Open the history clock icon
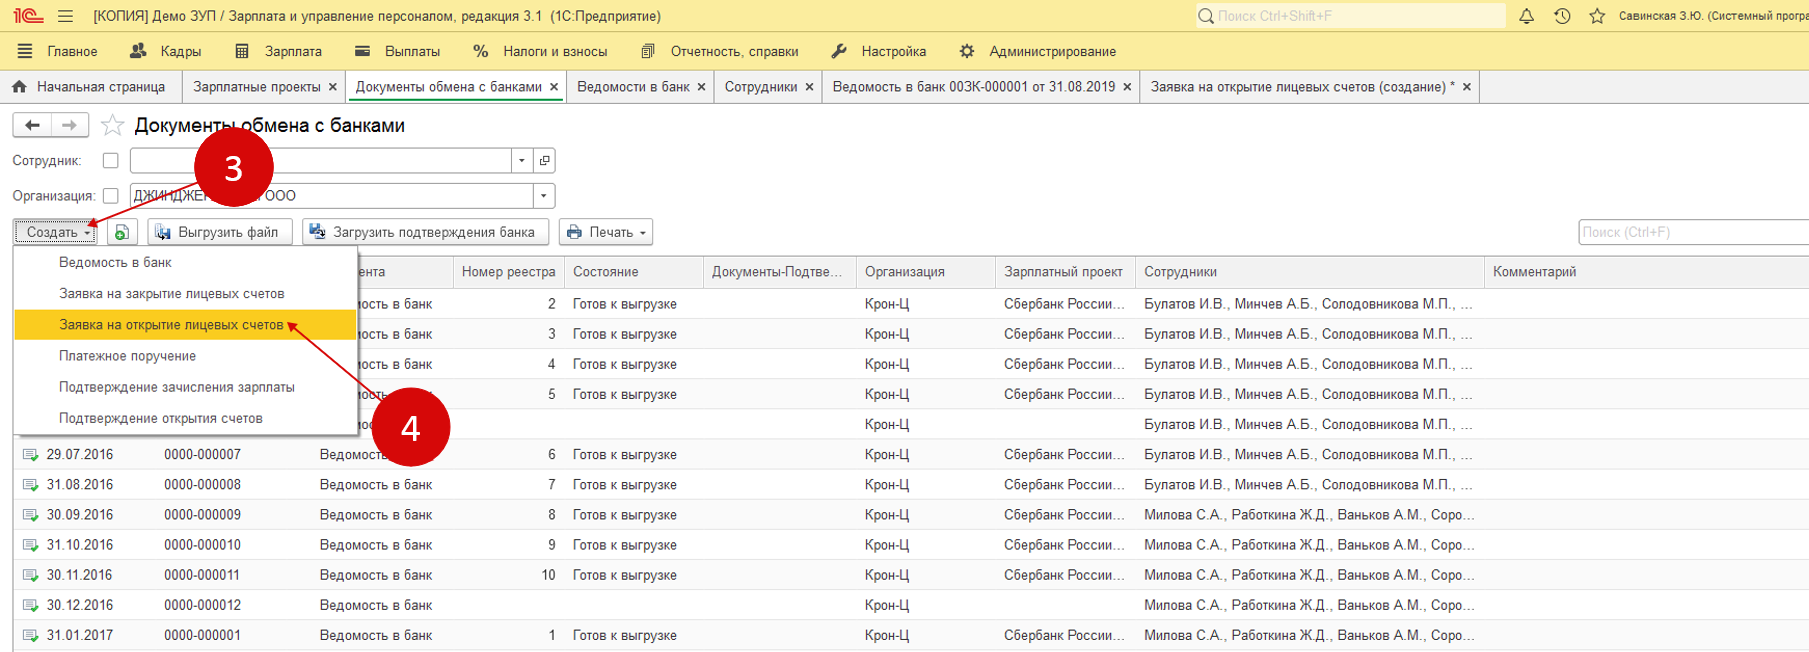The width and height of the screenshot is (1809, 652). tap(1562, 16)
